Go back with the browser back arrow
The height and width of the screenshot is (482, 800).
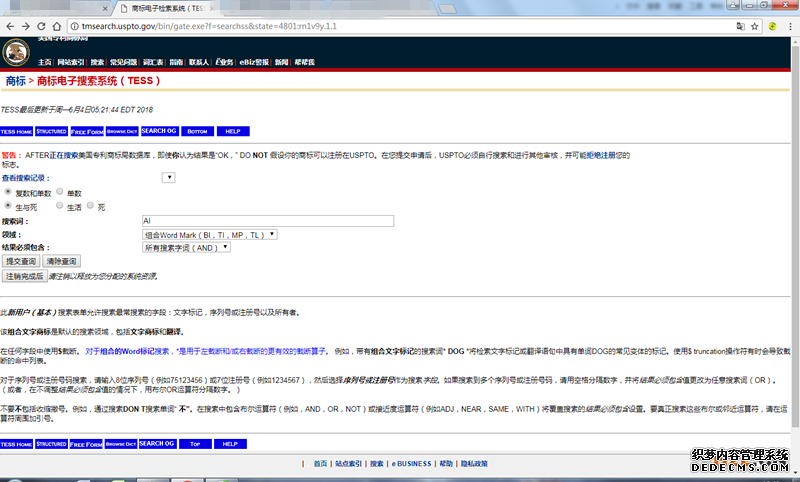[x=10, y=27]
